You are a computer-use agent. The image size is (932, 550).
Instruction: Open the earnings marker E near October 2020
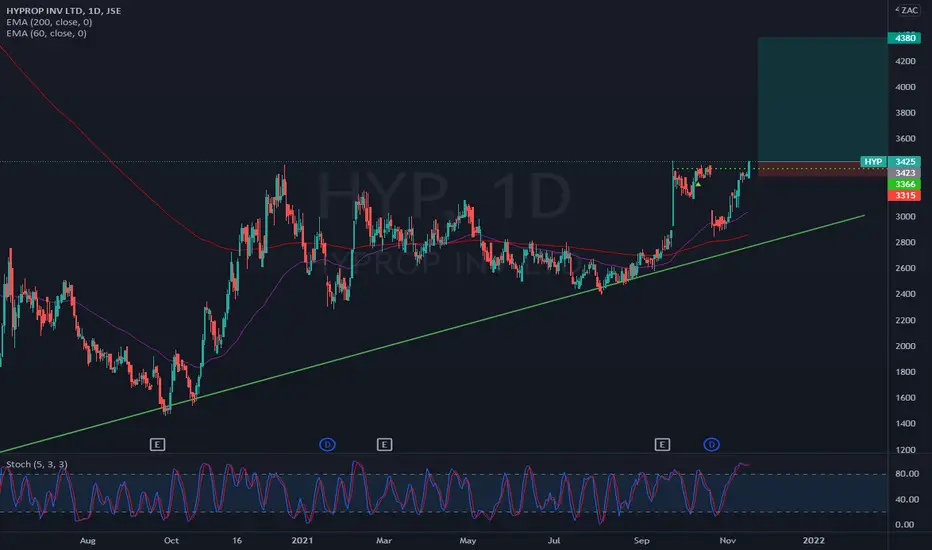point(157,444)
